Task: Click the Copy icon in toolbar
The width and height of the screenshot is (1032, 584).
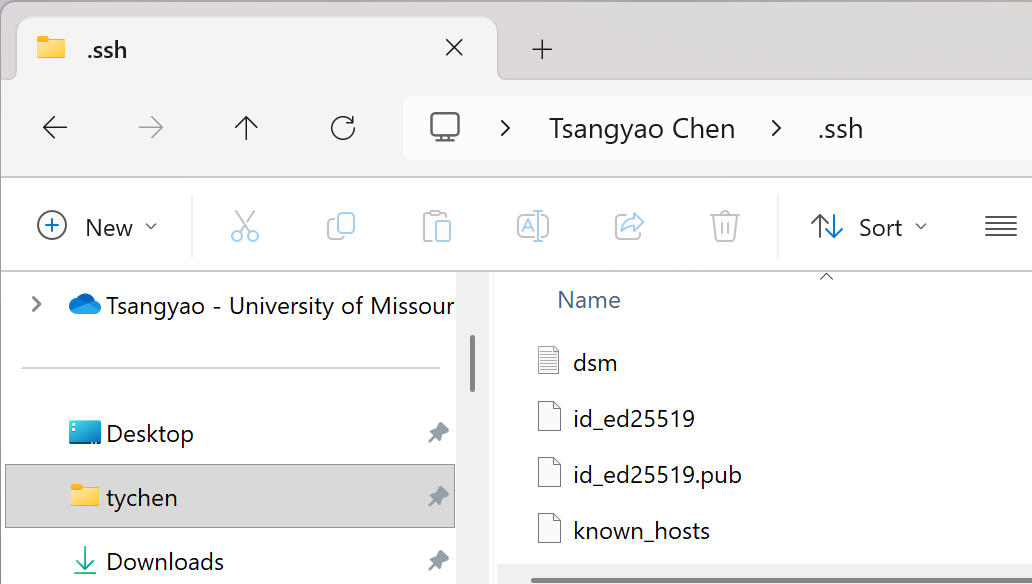Action: (x=341, y=226)
